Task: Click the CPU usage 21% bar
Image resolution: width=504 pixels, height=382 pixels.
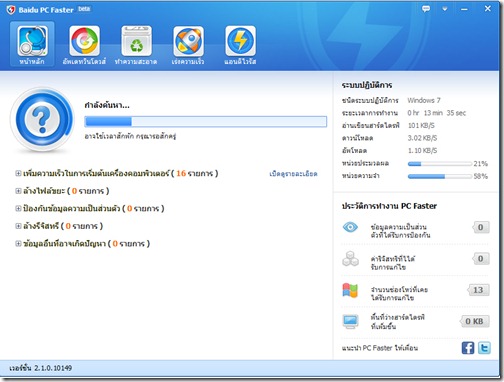Action: coord(440,164)
